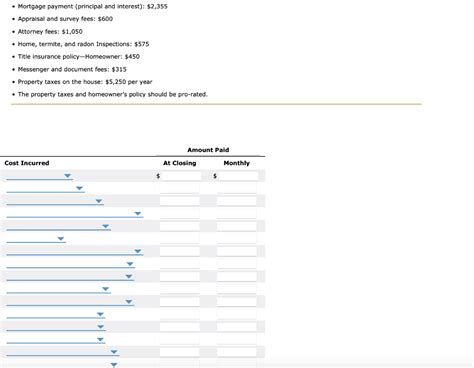This screenshot has width=474, height=368.
Task: Click the 'Cost Incurred' column header
Action: (x=27, y=163)
